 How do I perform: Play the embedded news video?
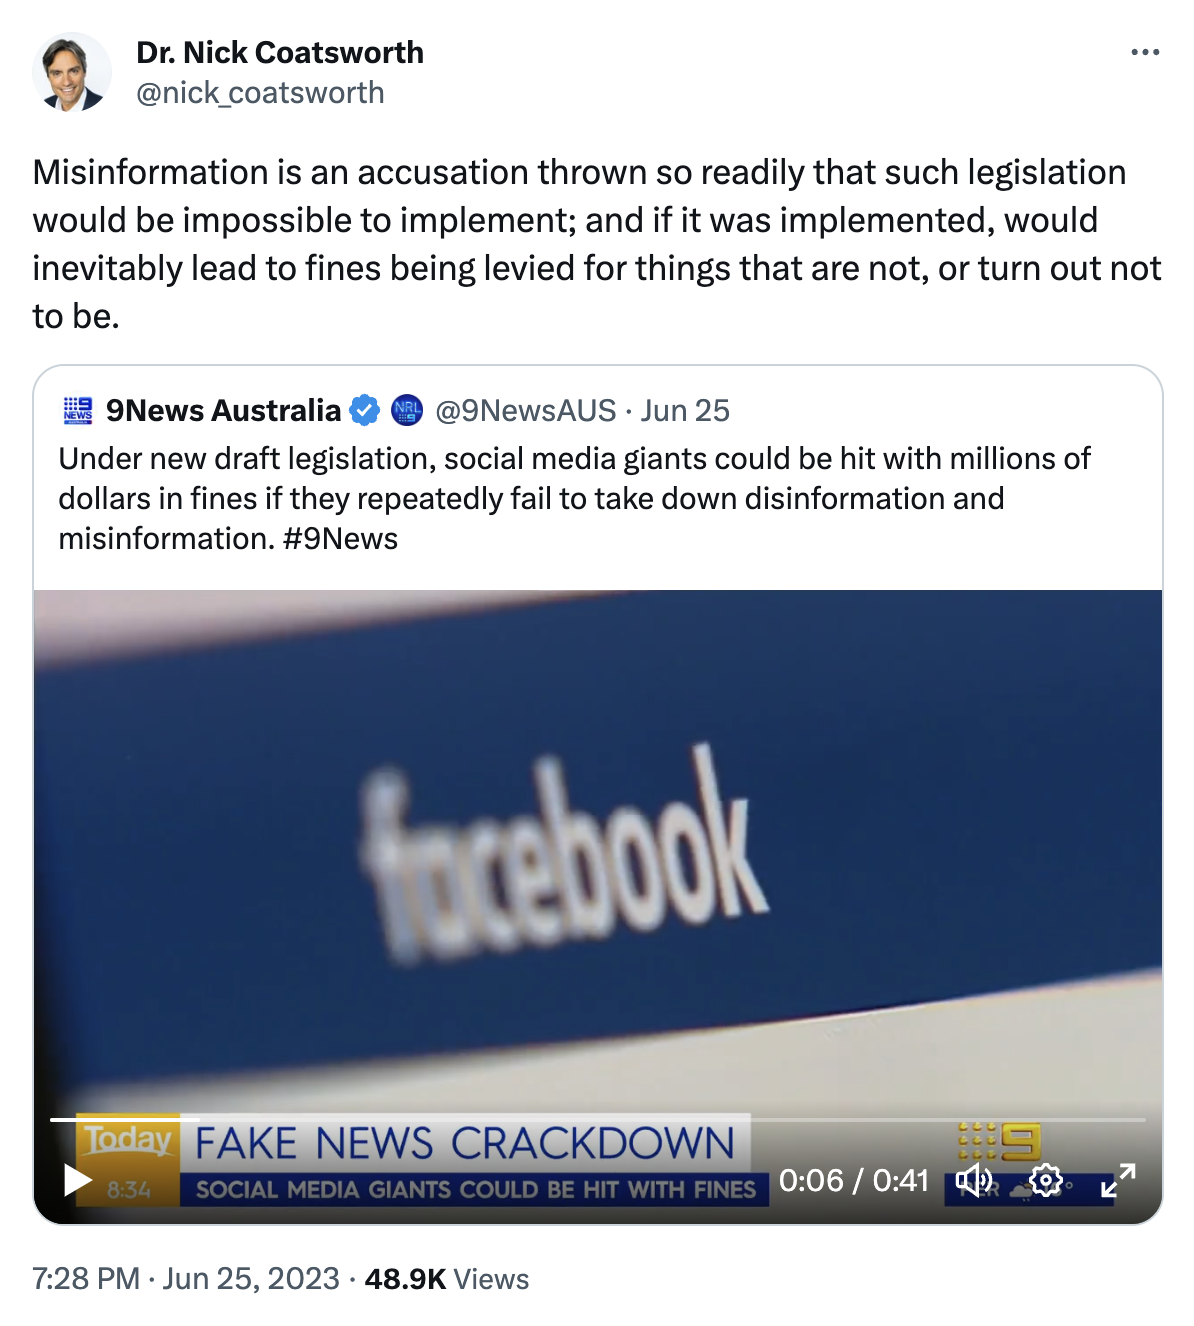pyautogui.click(x=78, y=1179)
